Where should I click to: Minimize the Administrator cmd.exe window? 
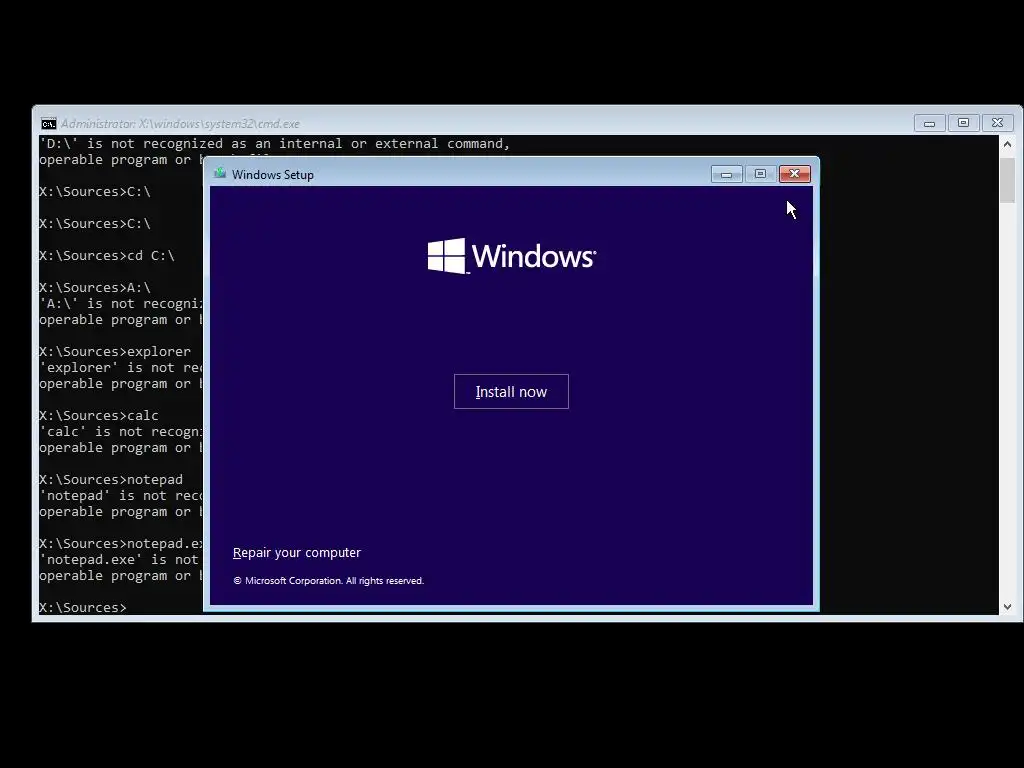(929, 123)
